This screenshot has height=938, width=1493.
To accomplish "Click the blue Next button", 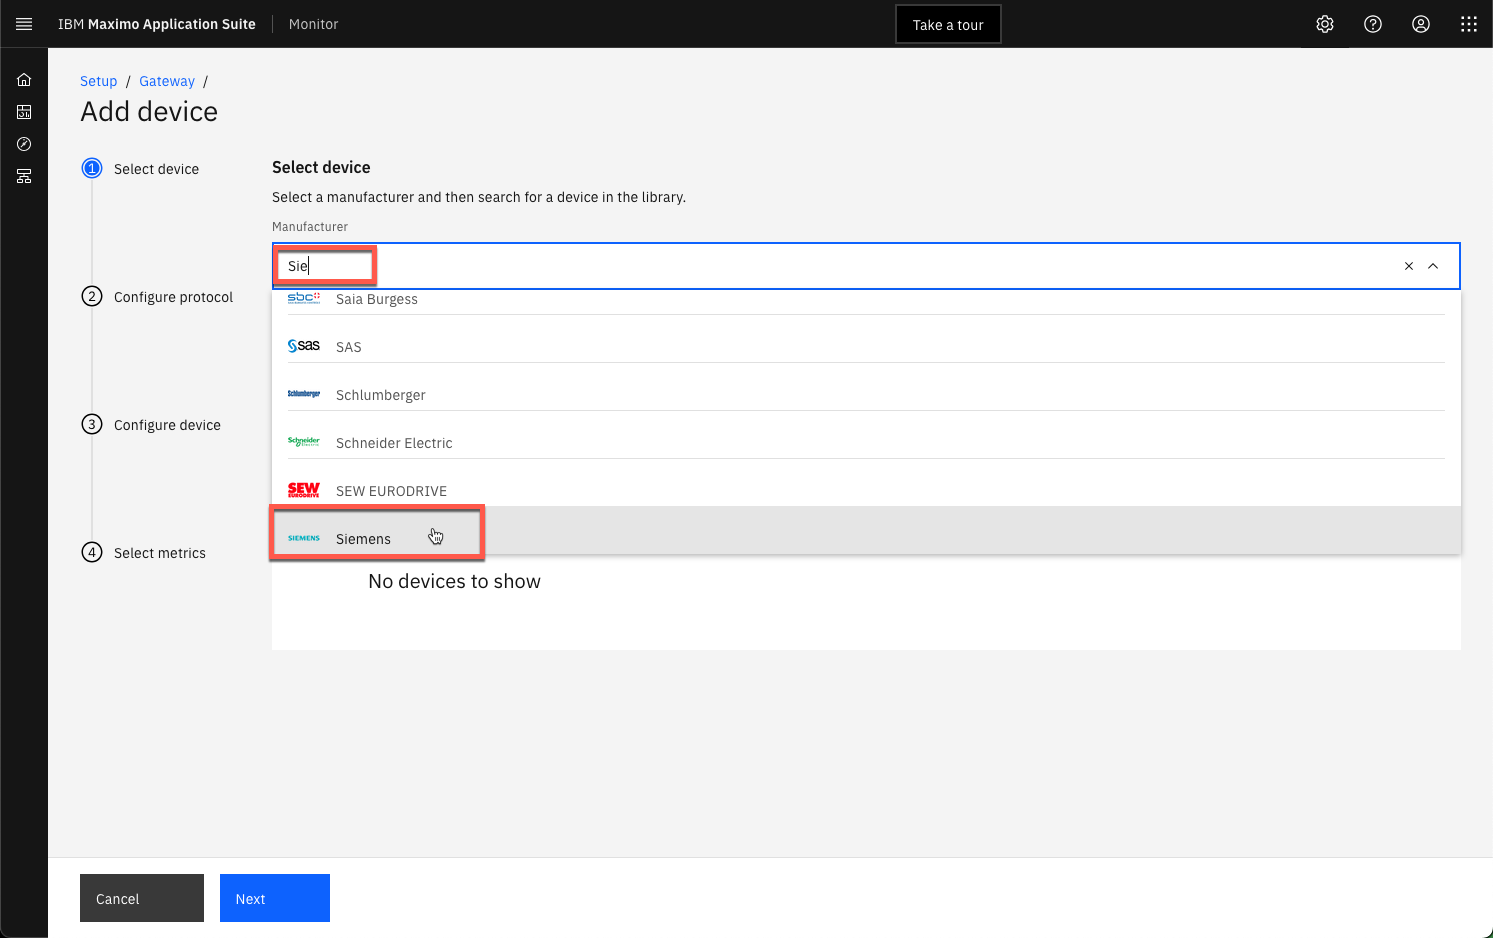I will tap(275, 898).
